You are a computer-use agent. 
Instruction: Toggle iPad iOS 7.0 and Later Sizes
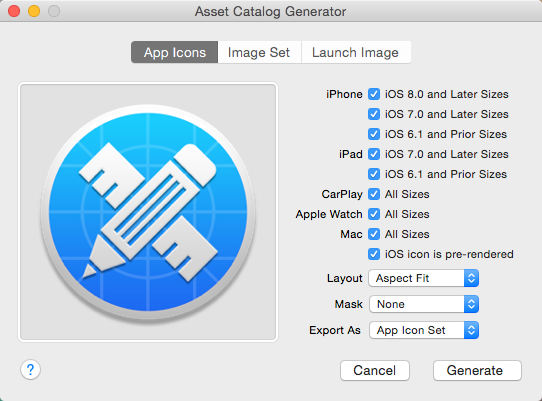click(374, 154)
